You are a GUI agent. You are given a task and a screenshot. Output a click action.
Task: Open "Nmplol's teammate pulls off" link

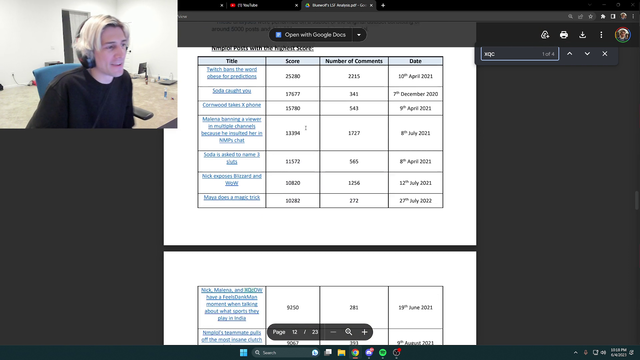(x=231, y=336)
